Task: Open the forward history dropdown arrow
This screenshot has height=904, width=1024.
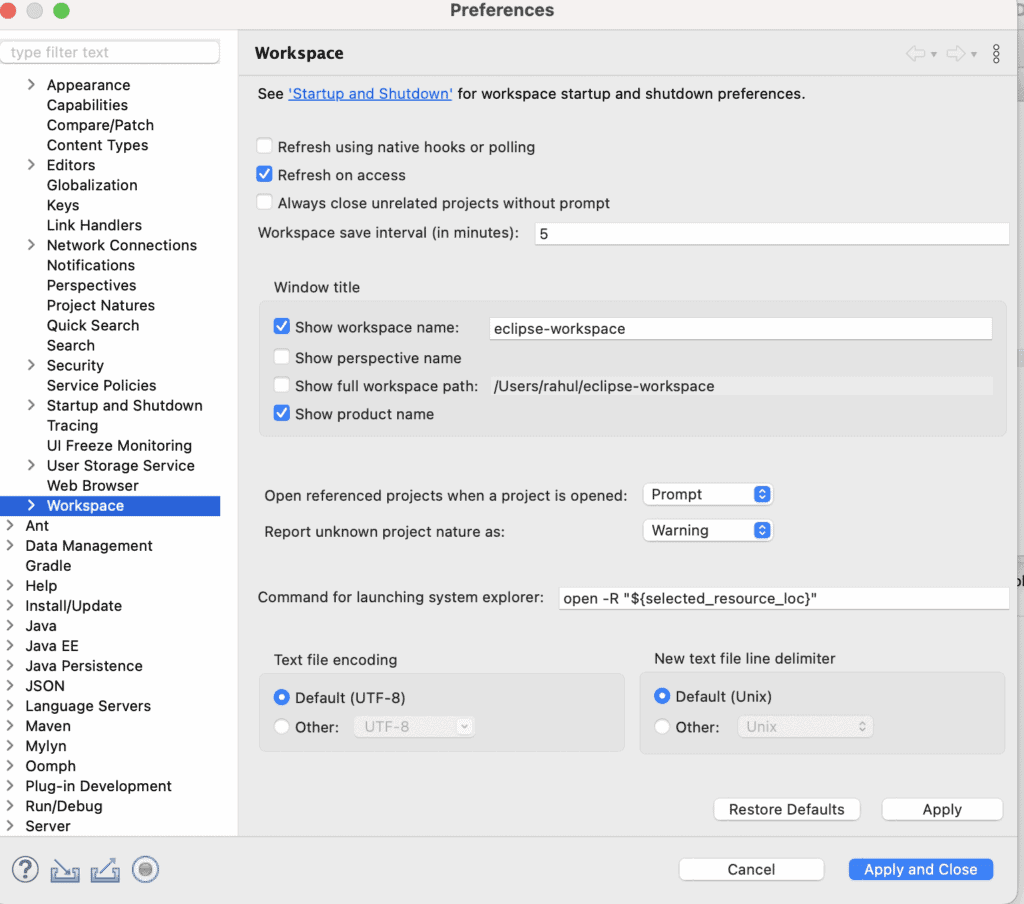Action: click(974, 54)
